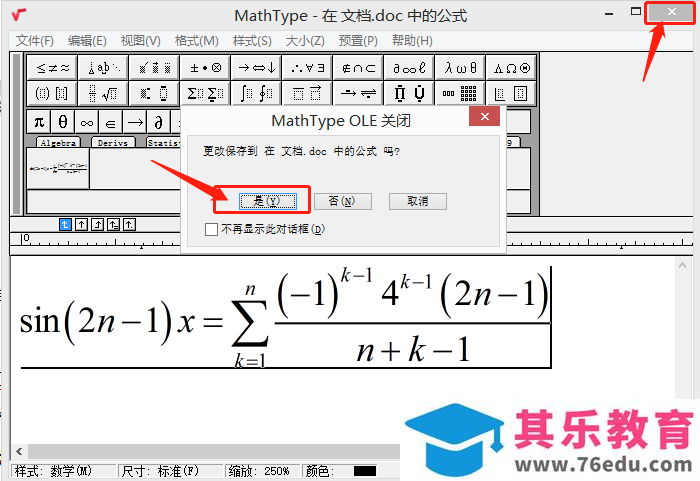Open the boxes templates palette
700x481 pixels.
point(511,93)
